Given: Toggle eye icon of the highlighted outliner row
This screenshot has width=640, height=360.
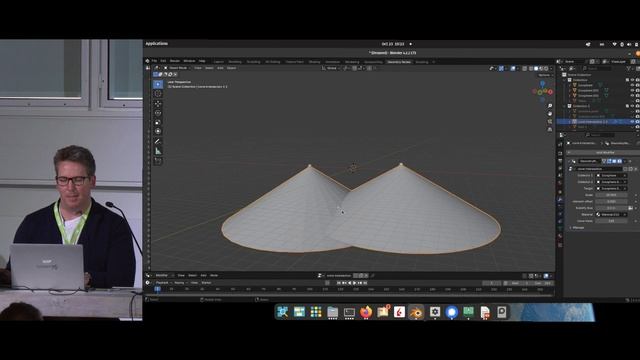Looking at the screenshot, I should [x=632, y=122].
